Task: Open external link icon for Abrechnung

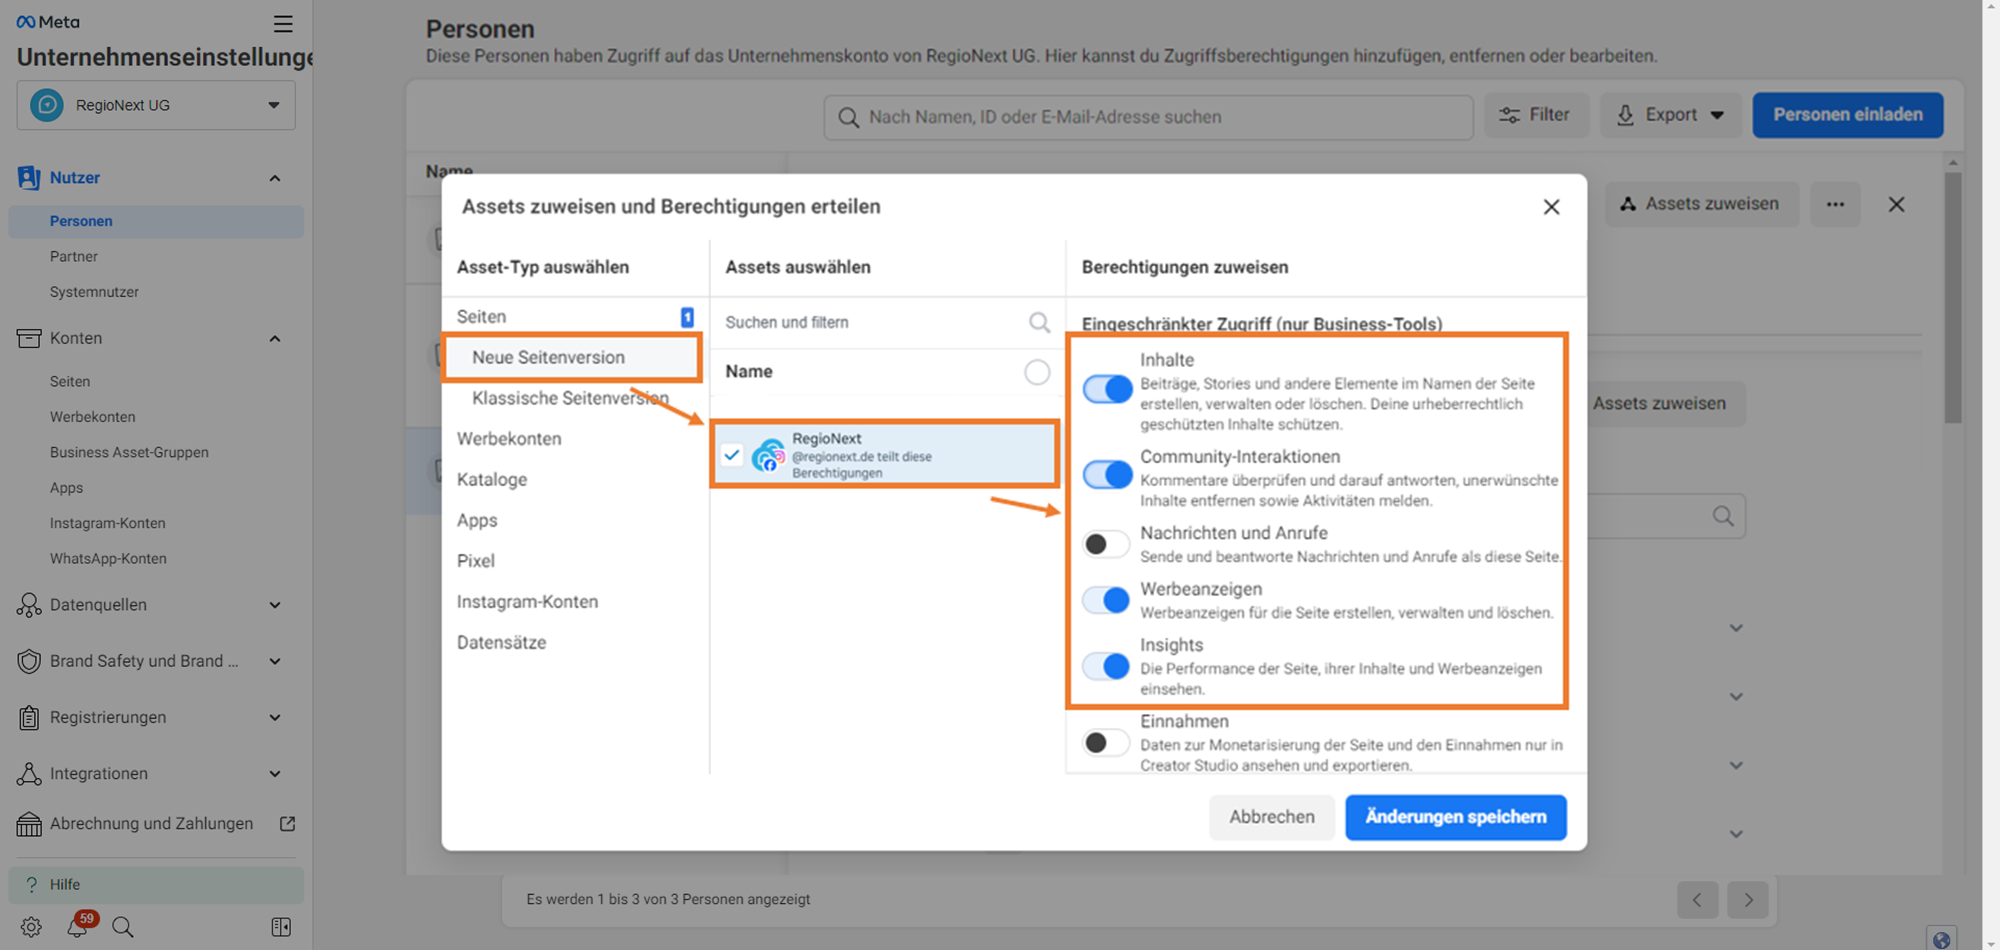Action: point(287,824)
